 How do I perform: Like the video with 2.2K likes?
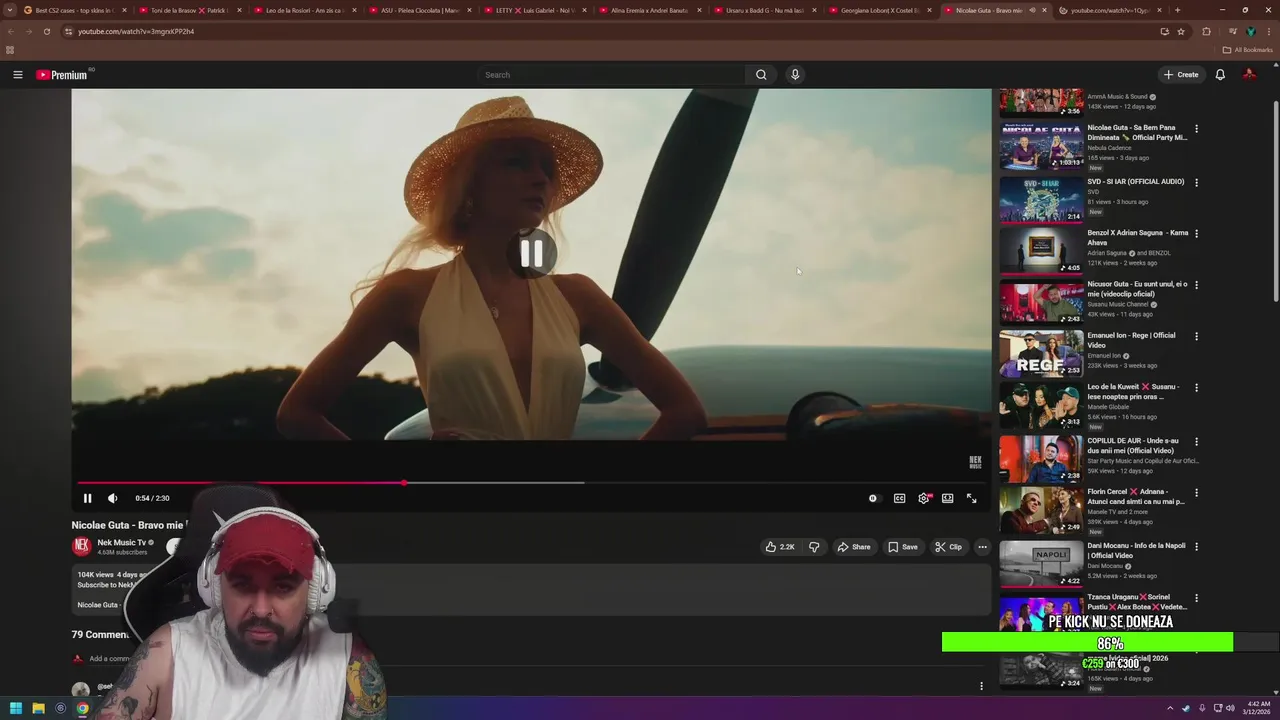[x=780, y=547]
